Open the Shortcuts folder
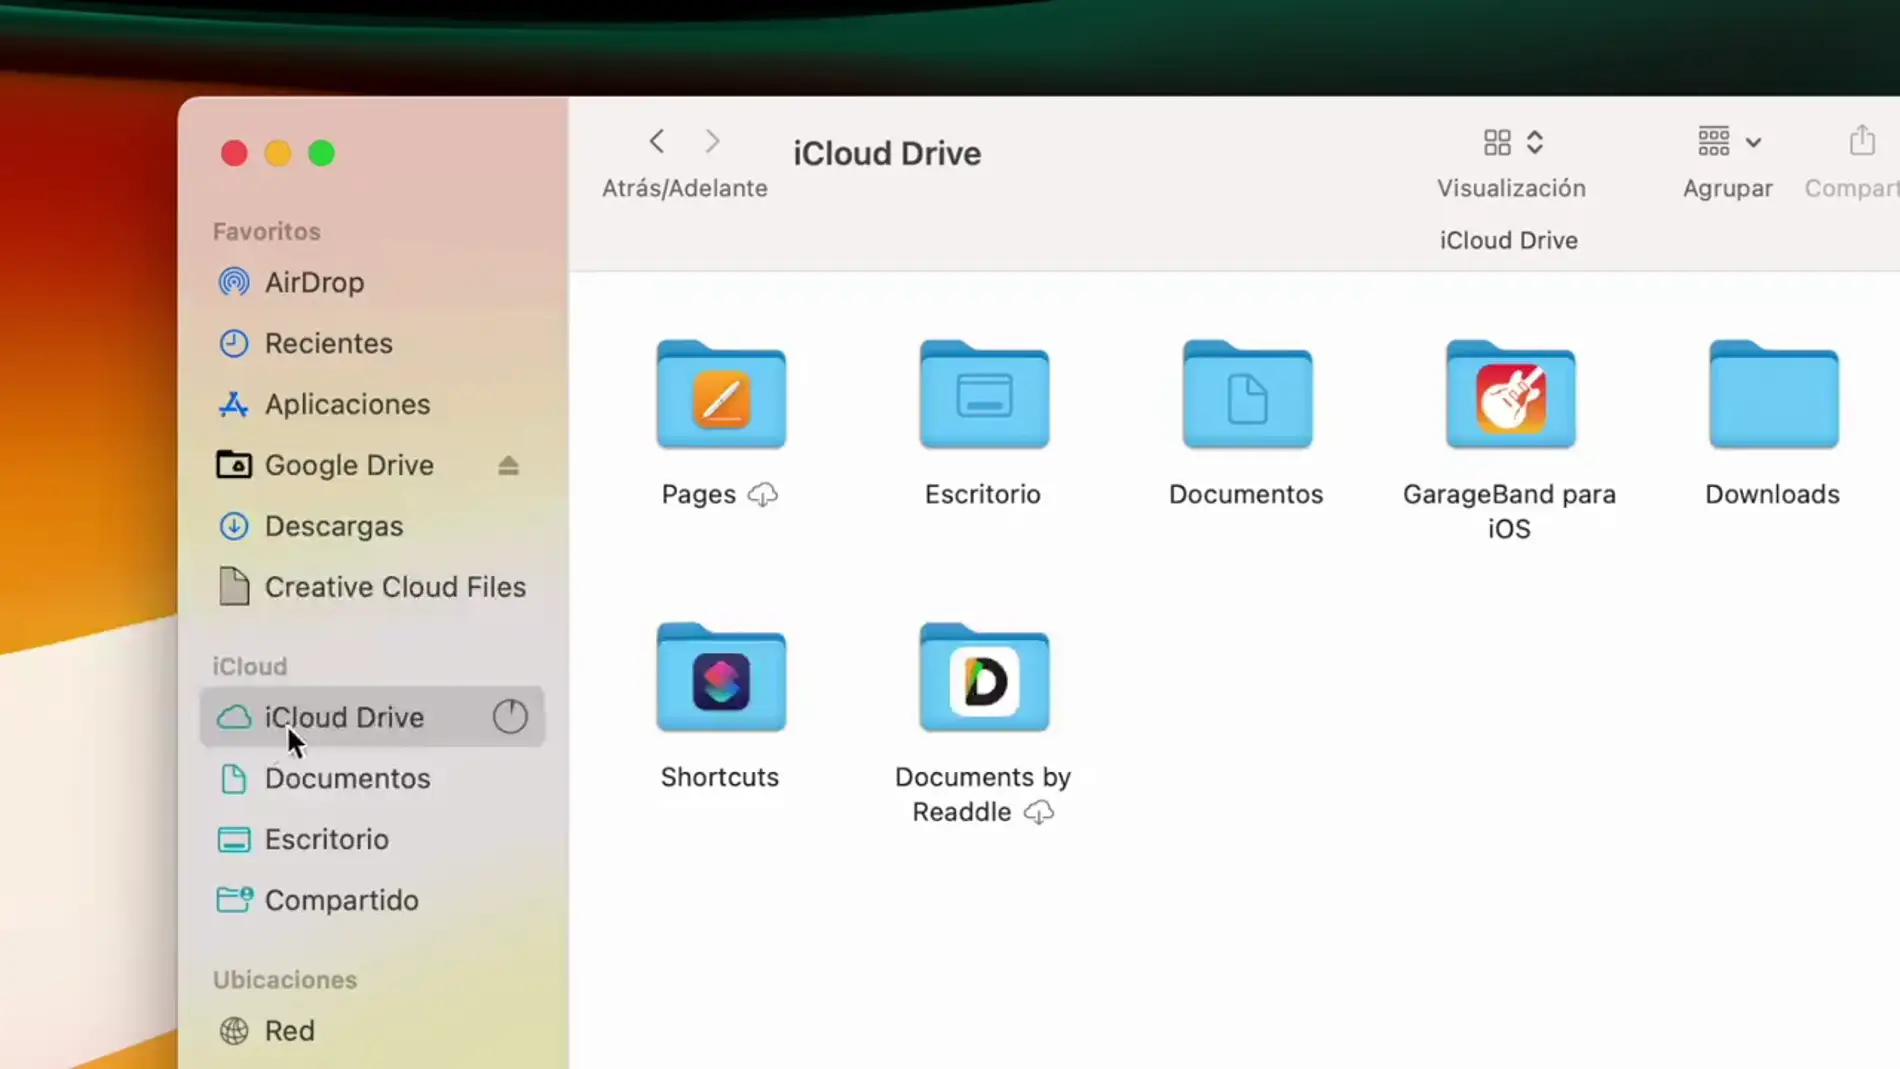This screenshot has height=1069, width=1900. (x=720, y=678)
